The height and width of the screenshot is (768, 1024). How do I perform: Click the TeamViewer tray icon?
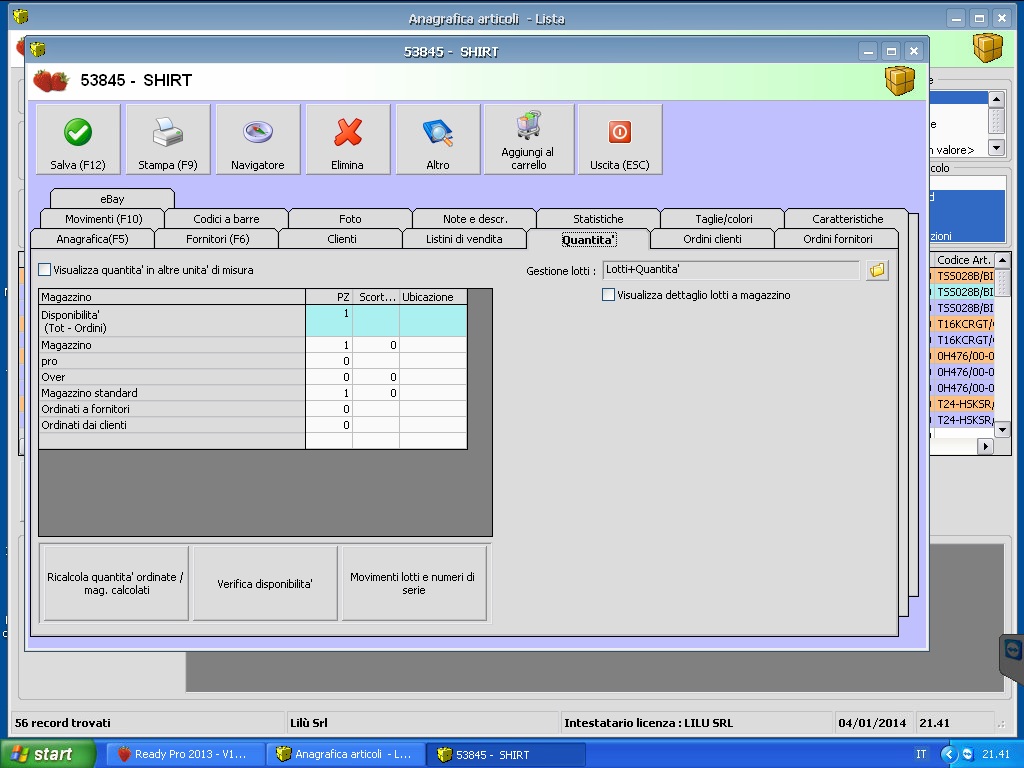[x=968, y=754]
